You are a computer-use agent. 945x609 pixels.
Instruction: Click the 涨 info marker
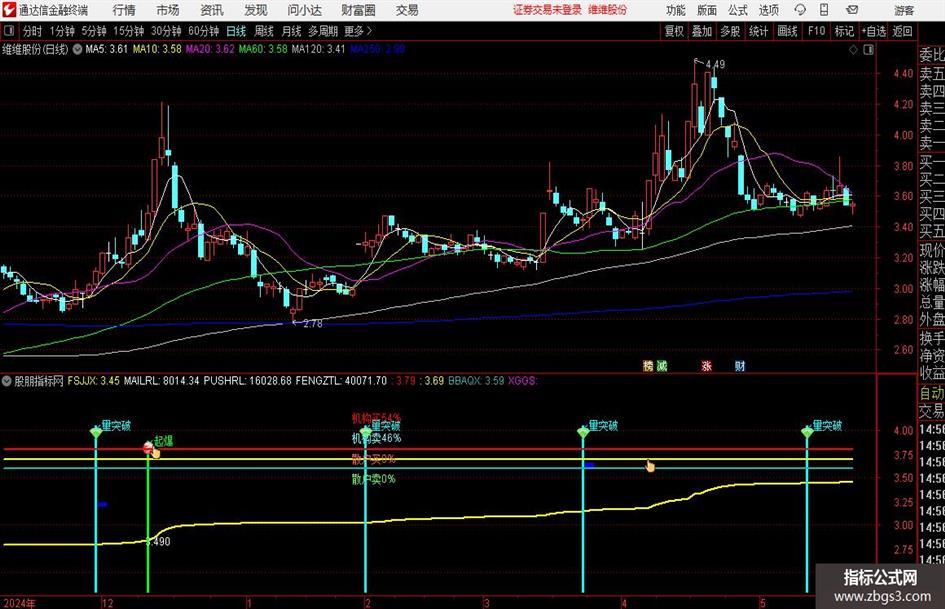pos(706,365)
